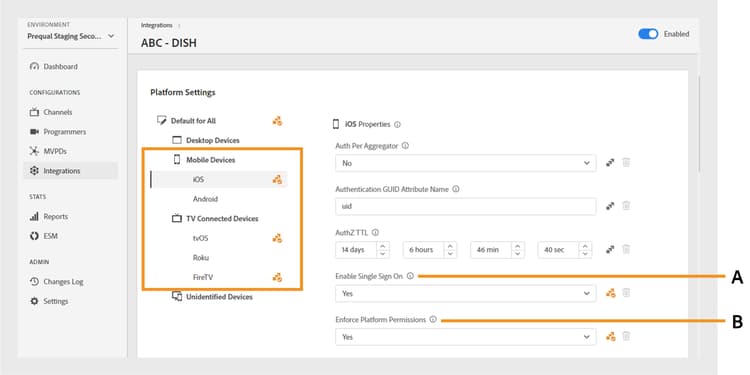Screen dimensions: 750x375
Task: Open Dashboard in the sidebar
Action: pos(60,66)
